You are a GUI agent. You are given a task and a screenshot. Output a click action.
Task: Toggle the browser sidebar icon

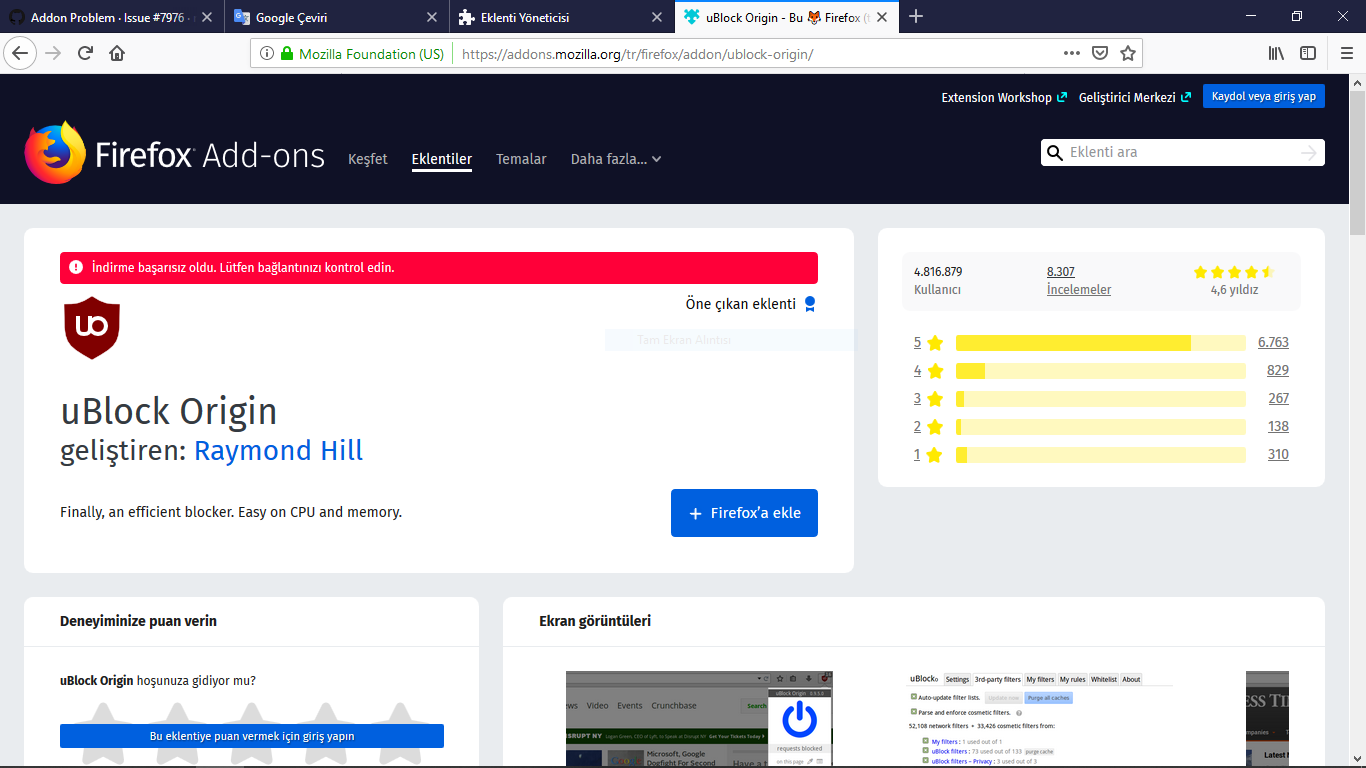[1308, 53]
